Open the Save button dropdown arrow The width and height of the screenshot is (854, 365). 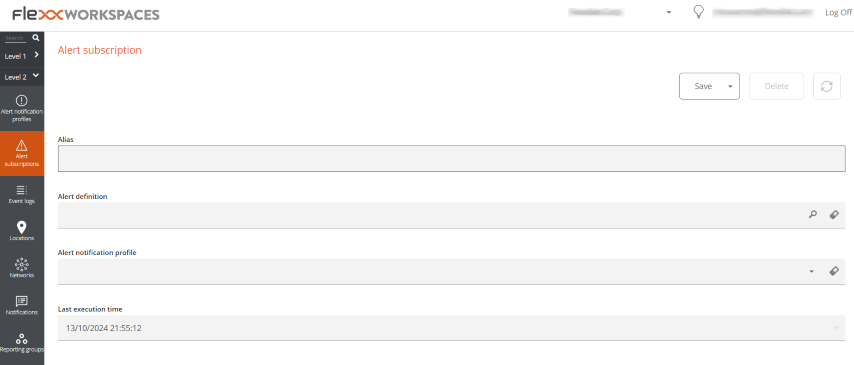[730, 86]
